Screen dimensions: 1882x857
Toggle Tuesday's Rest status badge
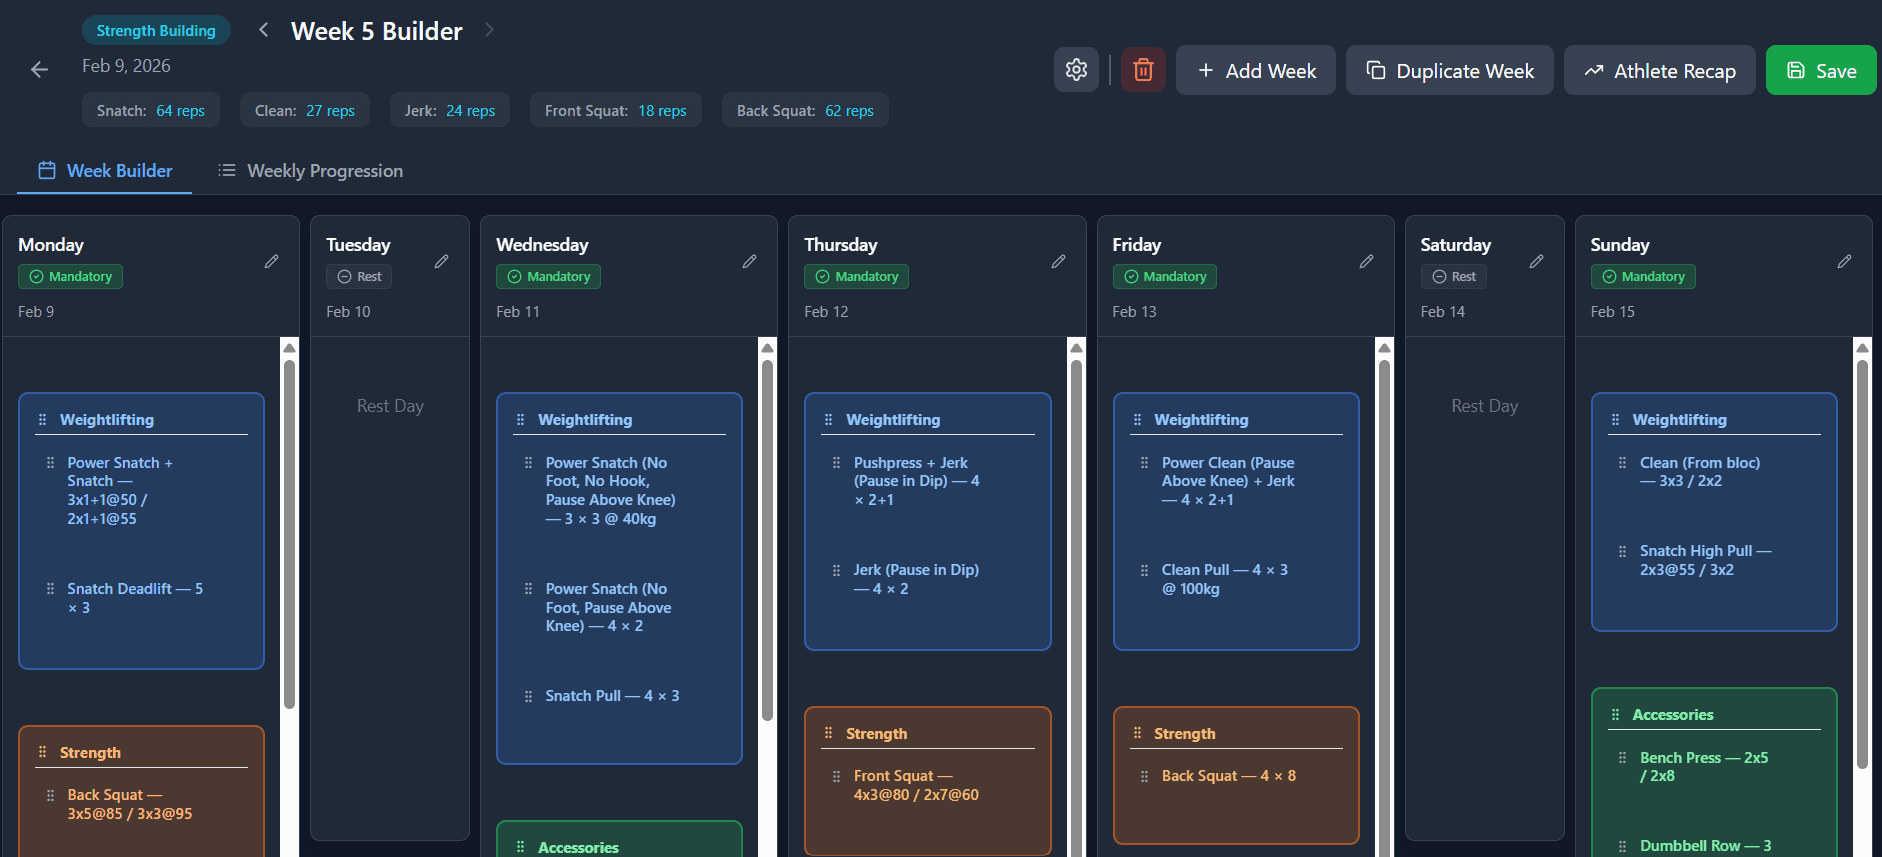[x=359, y=277]
